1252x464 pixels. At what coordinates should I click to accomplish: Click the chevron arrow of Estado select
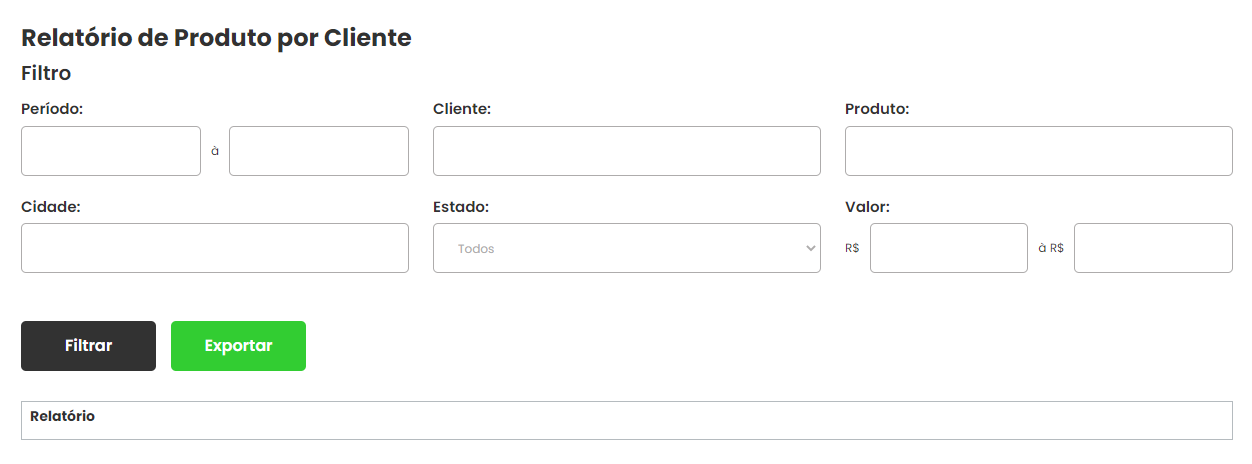coord(811,249)
